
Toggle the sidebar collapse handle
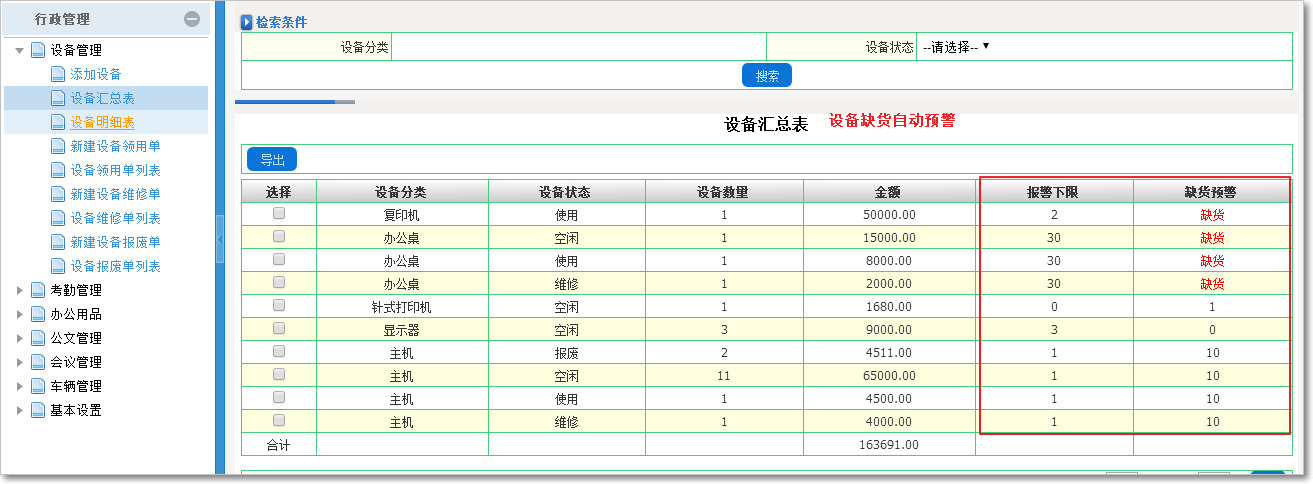click(220, 237)
